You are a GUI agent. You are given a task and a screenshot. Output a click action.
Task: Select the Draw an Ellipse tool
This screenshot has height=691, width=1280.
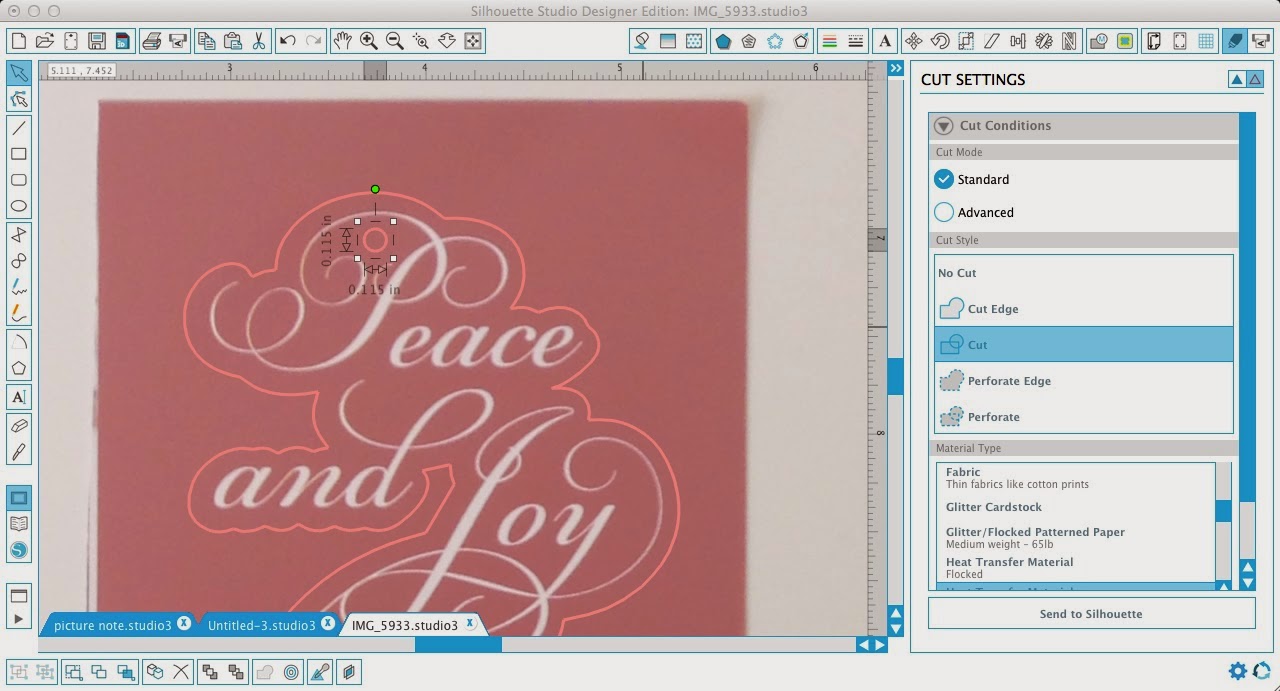19,206
